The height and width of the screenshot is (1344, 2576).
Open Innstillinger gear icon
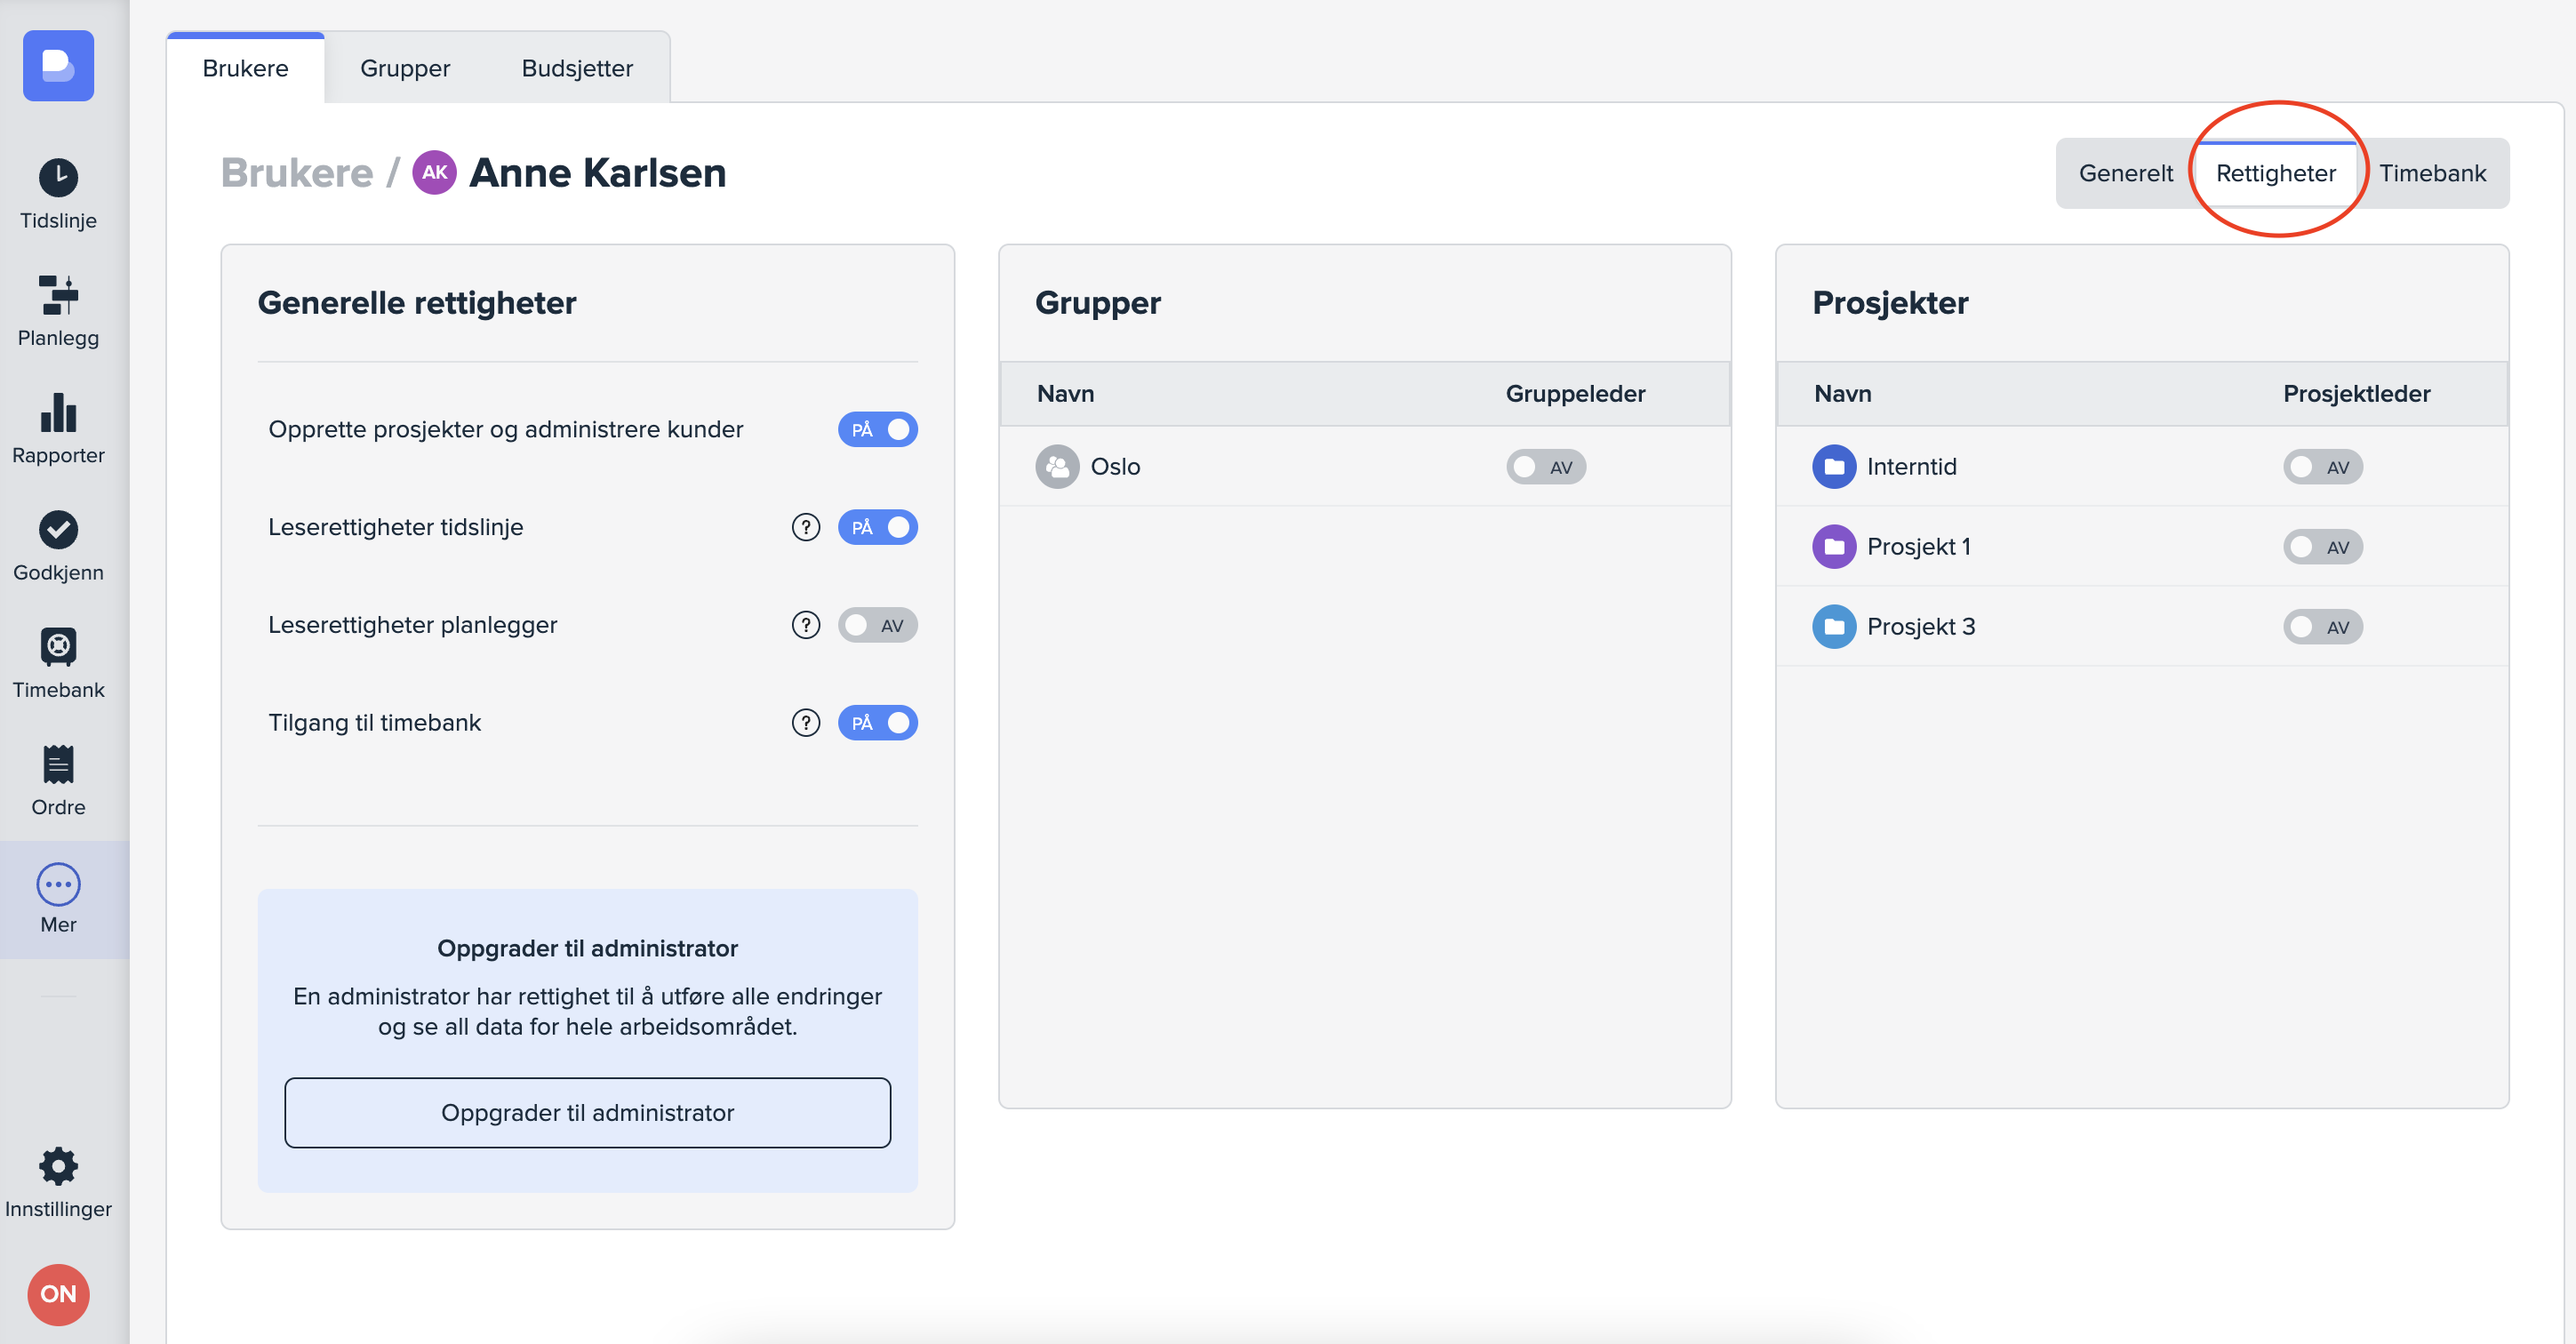click(58, 1166)
